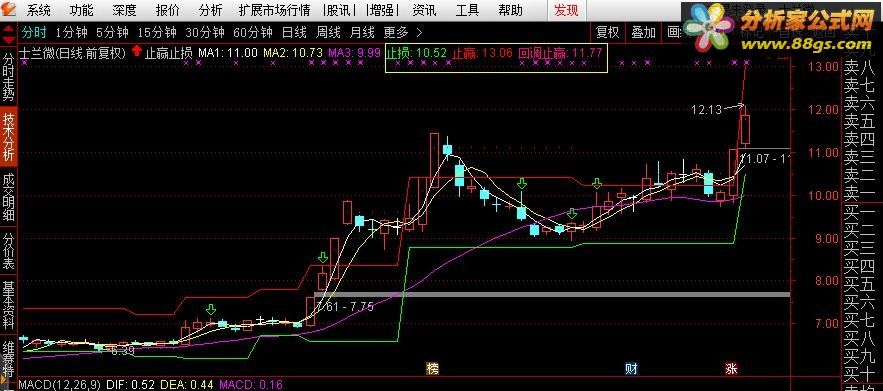Click the 财 marker at chart bottom
883x391 pixels.
pos(631,369)
